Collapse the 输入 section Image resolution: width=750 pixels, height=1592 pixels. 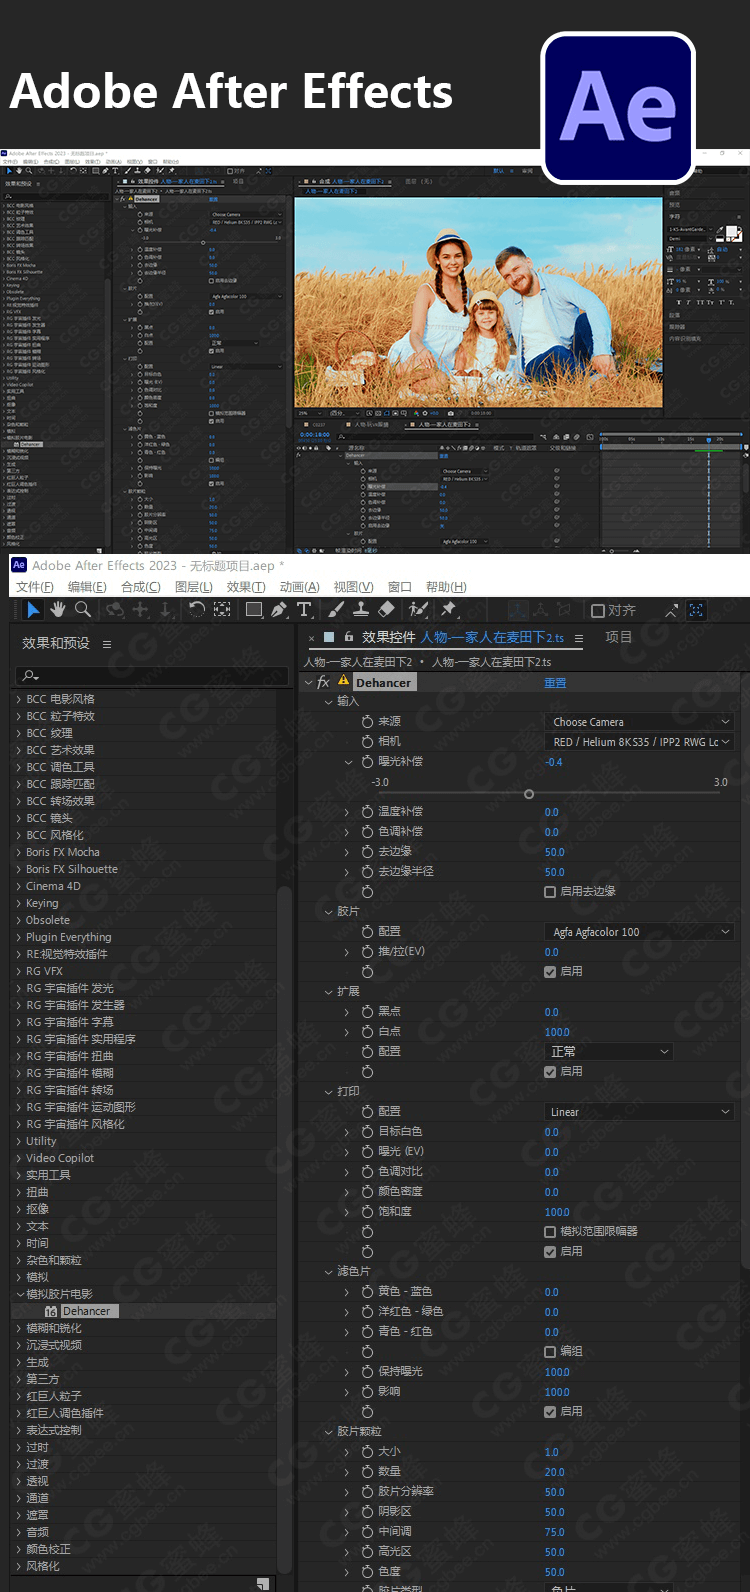[x=328, y=702]
